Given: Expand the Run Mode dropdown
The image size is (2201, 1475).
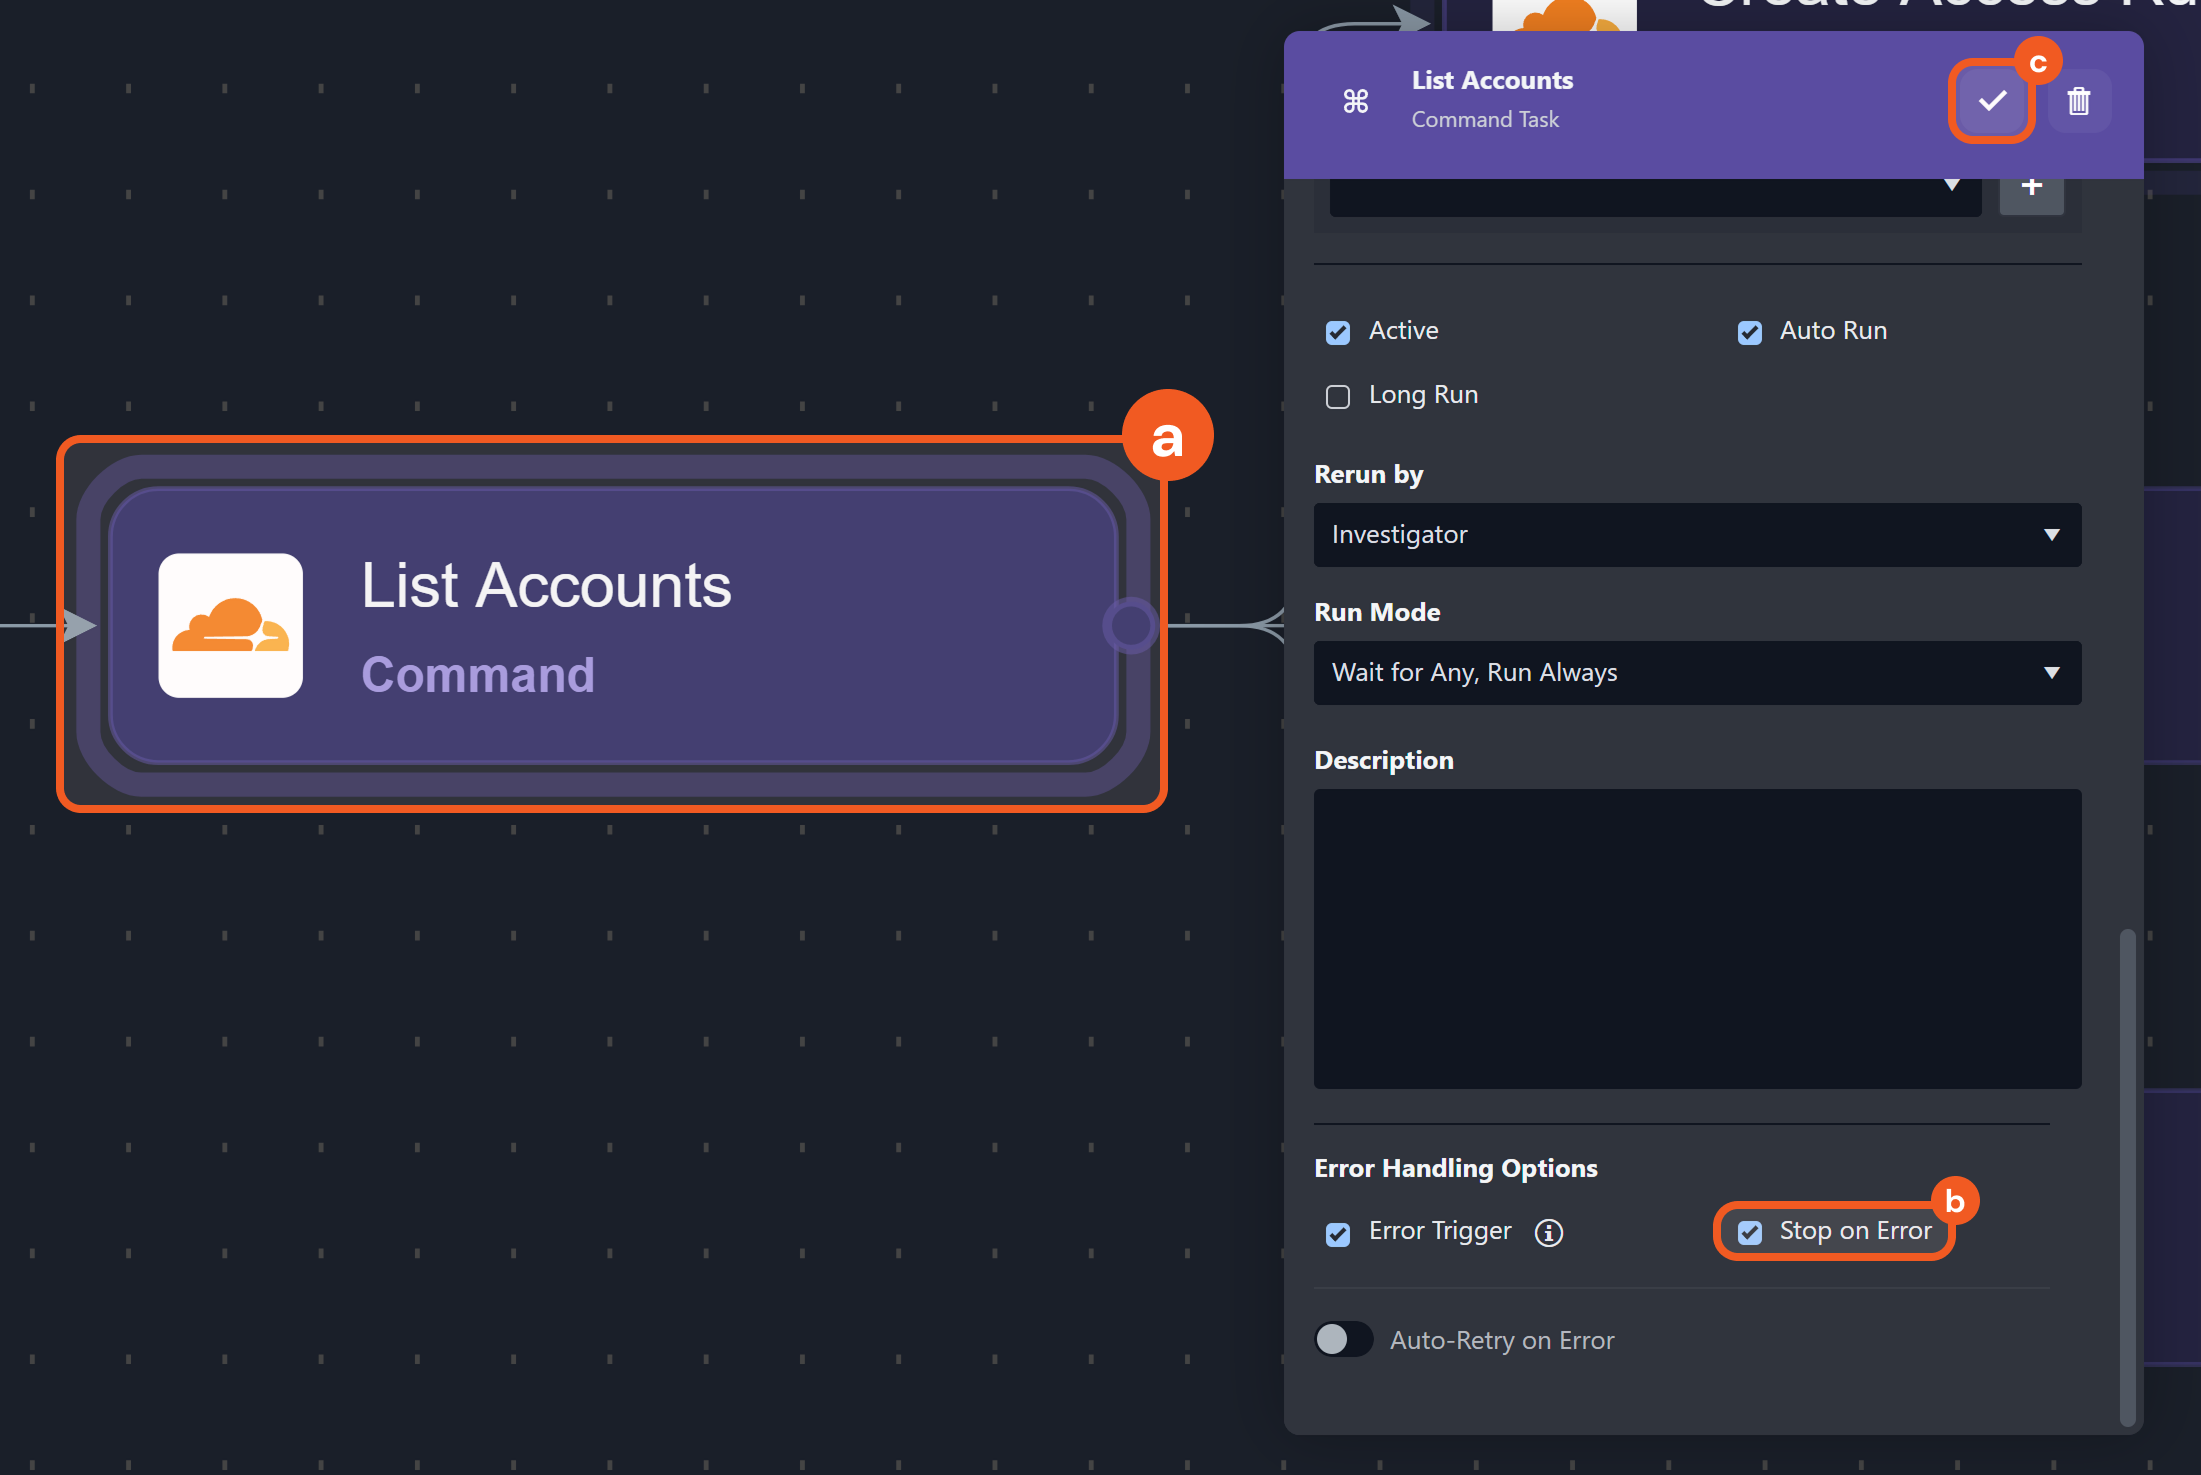Looking at the screenshot, I should 1697,673.
